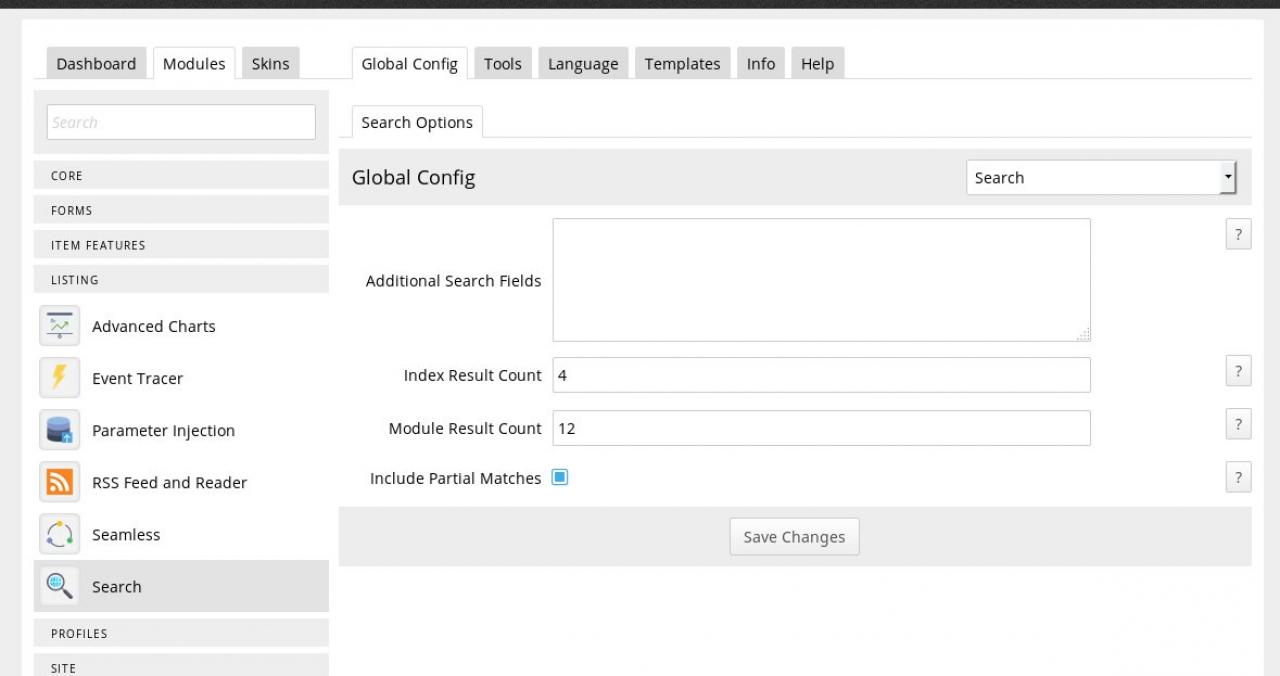Click the Additional Search Fields text area
Image resolution: width=1280 pixels, height=676 pixels.
click(x=821, y=280)
